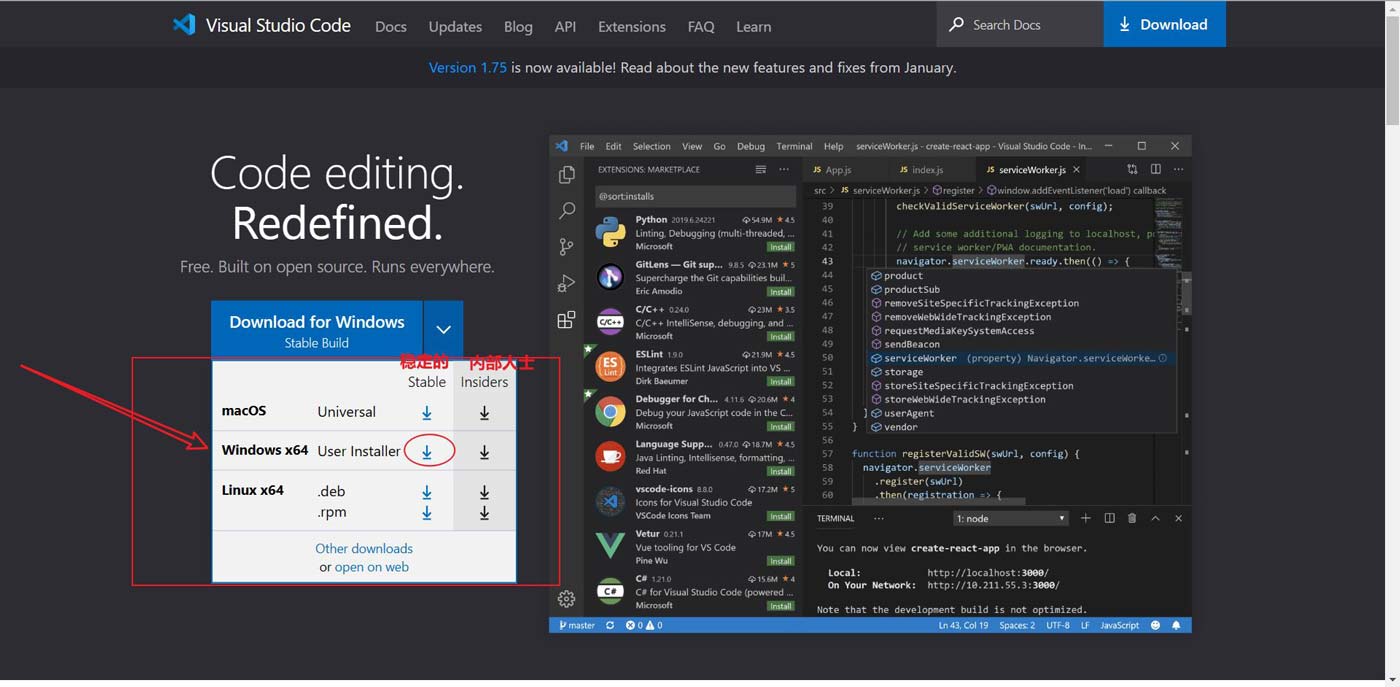Screen dimensions: 1400x687
Task: Open the Manage gear icon in activity bar
Action: 566,599
